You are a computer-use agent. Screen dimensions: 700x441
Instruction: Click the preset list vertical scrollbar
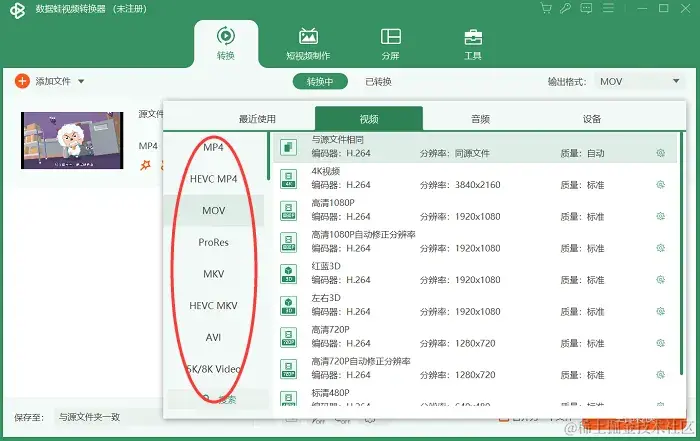(682, 254)
